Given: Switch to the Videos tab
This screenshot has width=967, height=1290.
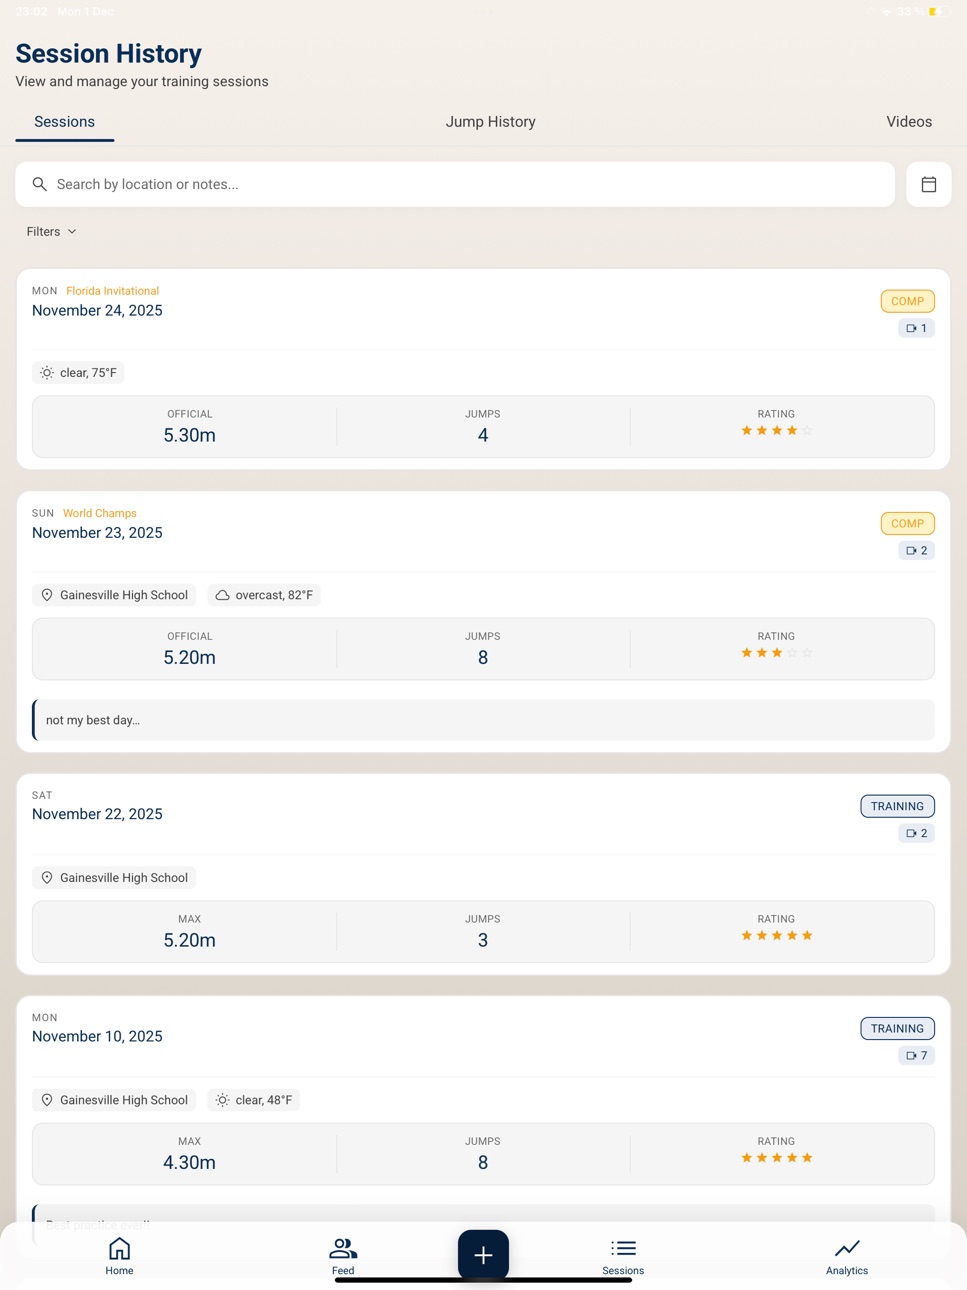Looking at the screenshot, I should coord(909,122).
